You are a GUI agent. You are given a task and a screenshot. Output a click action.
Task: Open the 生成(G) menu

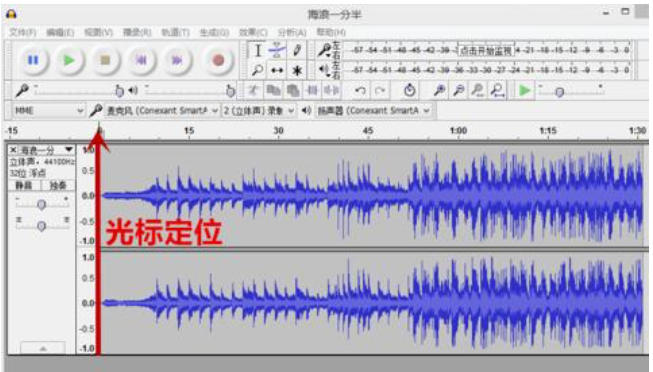coord(214,32)
